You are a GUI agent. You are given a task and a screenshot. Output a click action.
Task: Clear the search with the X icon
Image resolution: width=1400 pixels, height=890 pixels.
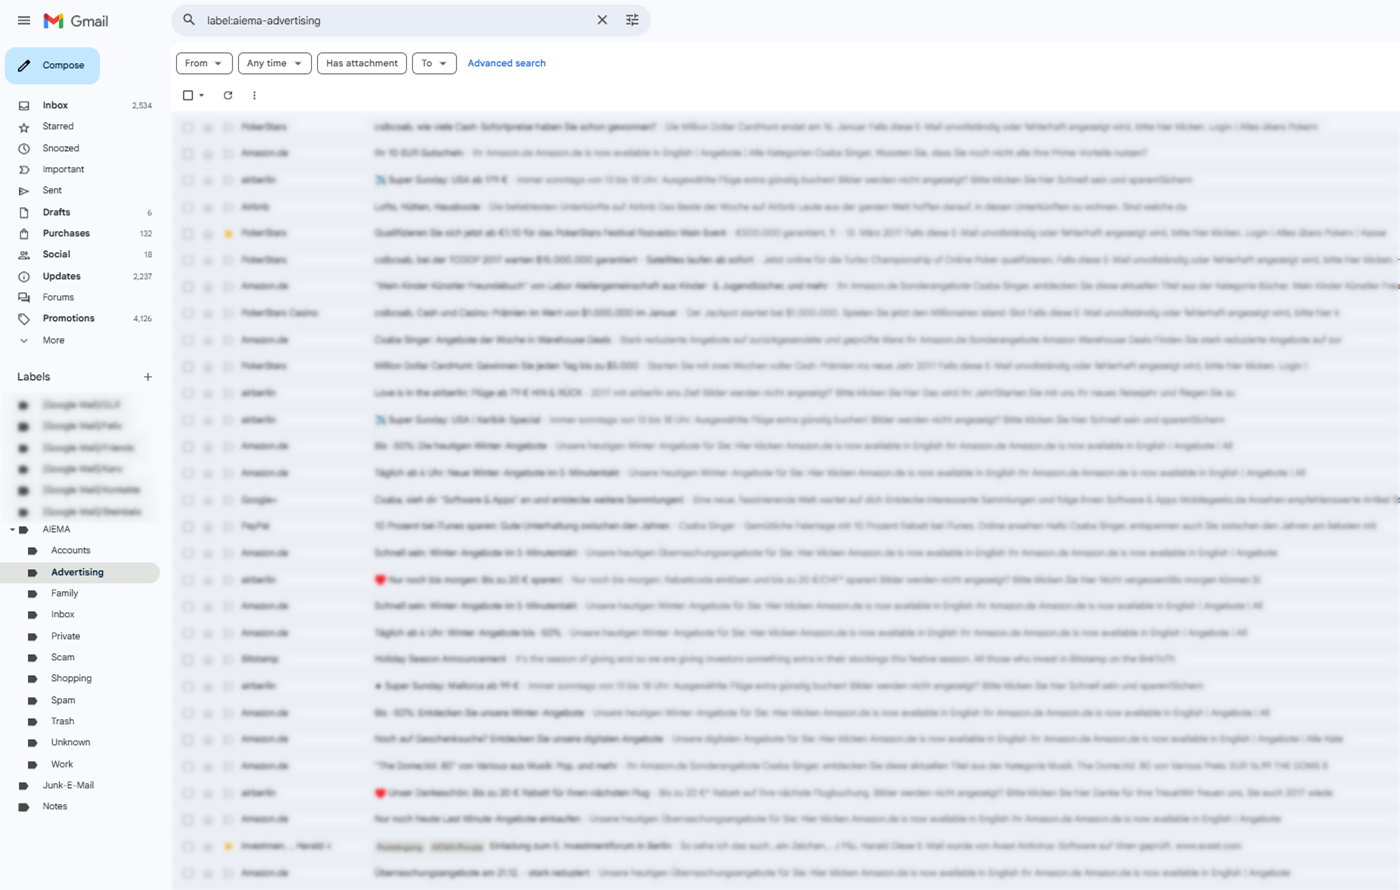click(602, 20)
